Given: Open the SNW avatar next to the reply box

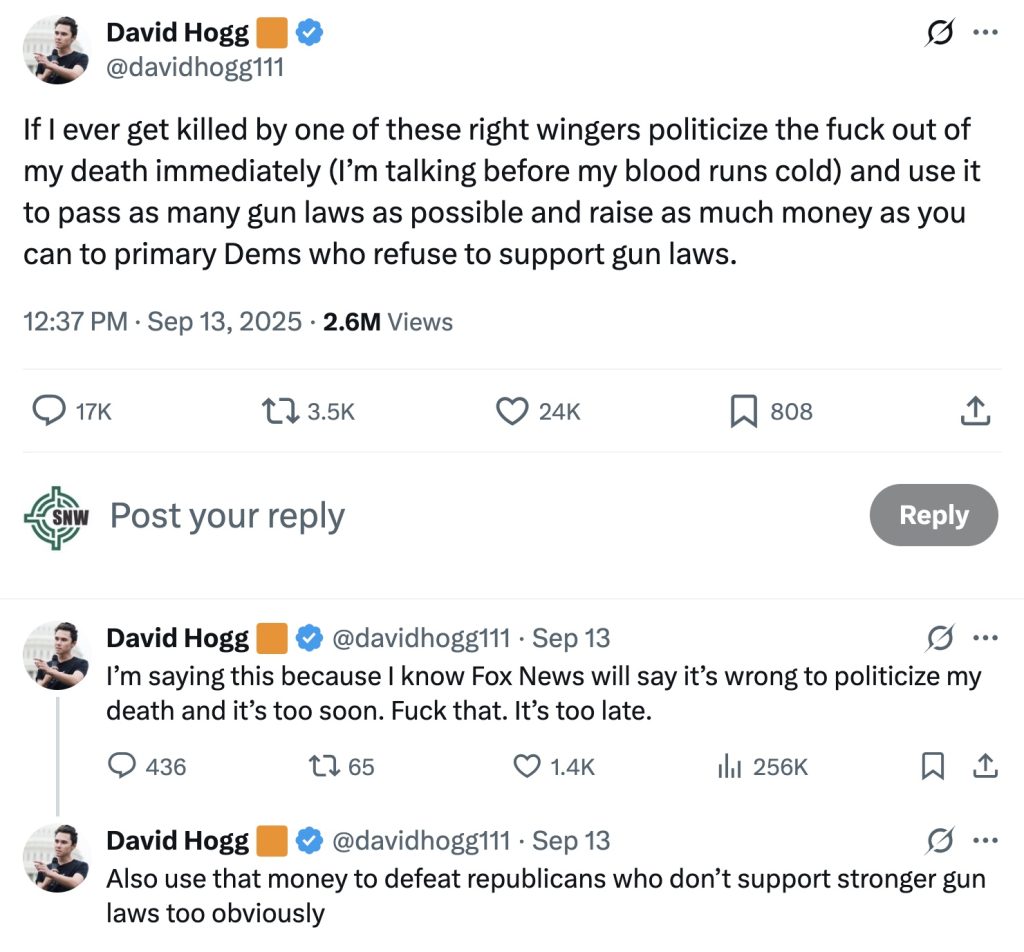Looking at the screenshot, I should tap(55, 515).
